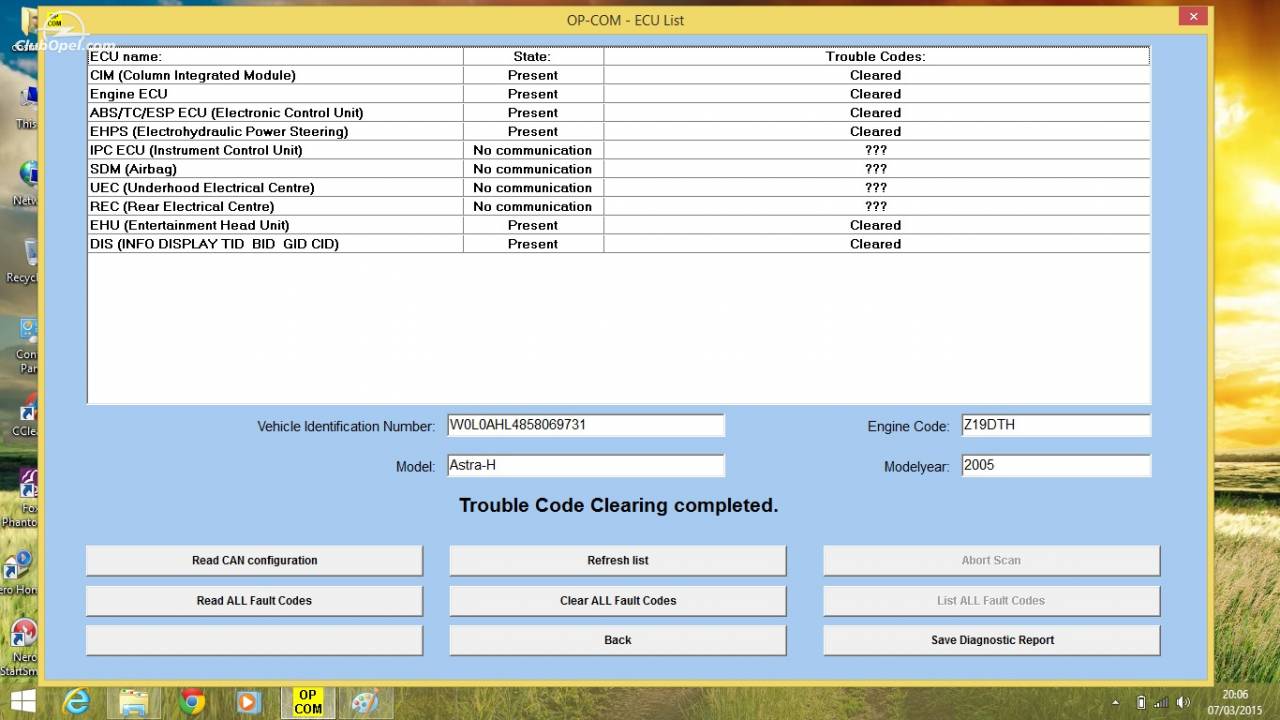This screenshot has width=1280, height=720.
Task: Open the Windows Start button
Action: coord(23,701)
